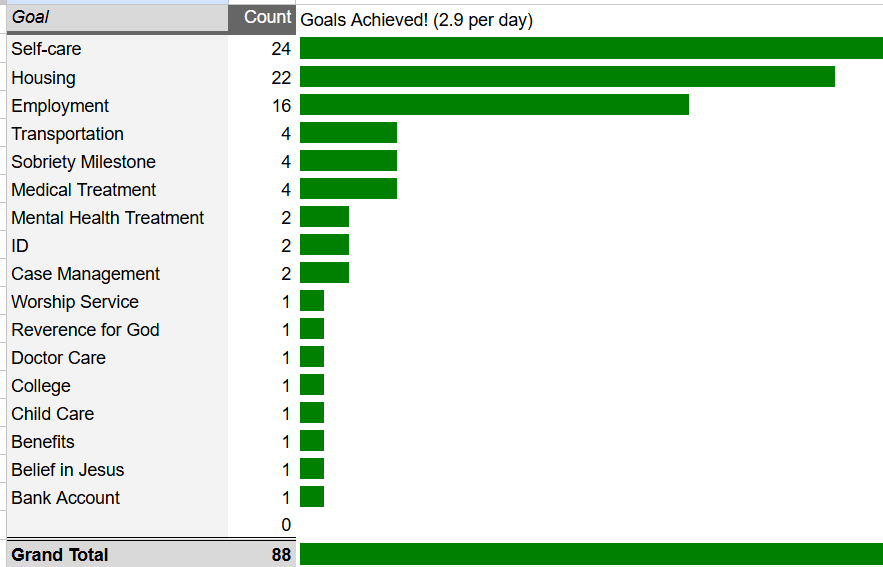
Task: Click the count 4 for Sobriety Milestone
Action: pyautogui.click(x=286, y=162)
